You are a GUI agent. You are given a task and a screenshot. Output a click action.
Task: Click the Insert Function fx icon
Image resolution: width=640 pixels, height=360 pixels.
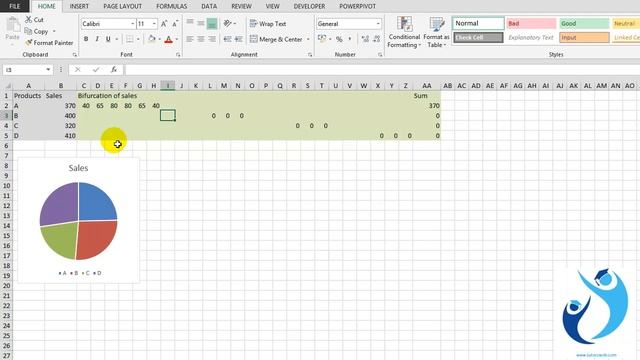114,69
